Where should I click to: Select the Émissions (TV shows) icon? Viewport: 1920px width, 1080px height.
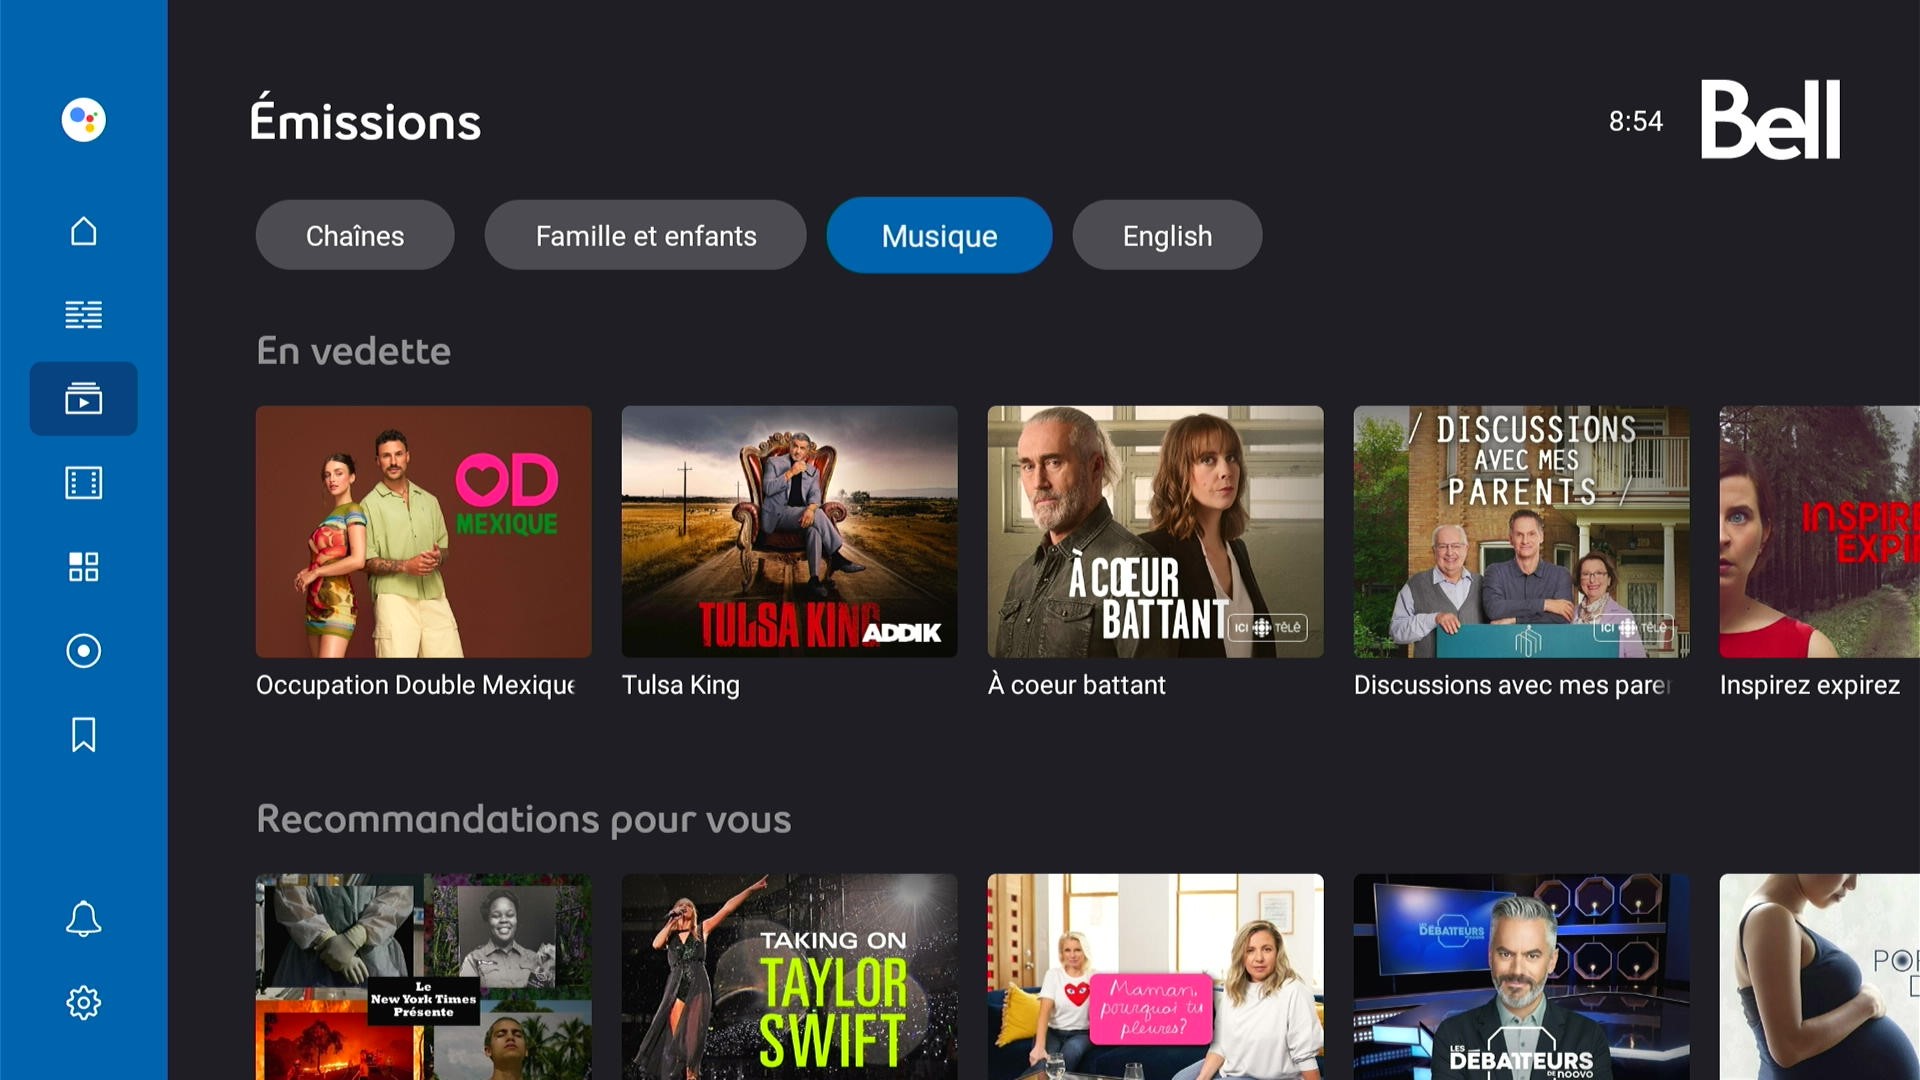[x=83, y=398]
